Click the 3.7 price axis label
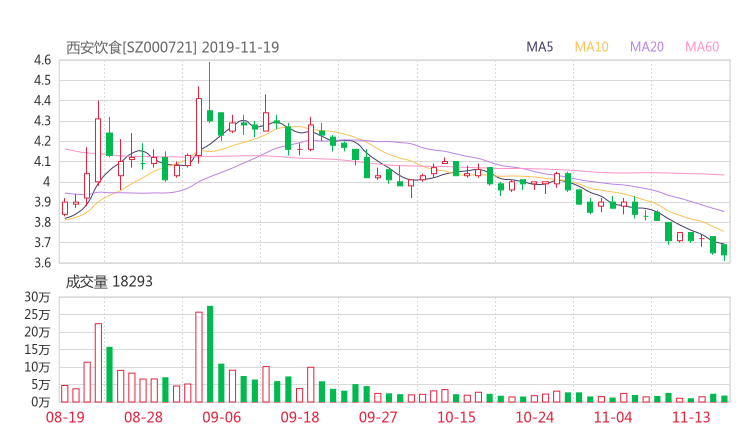The width and height of the screenshot is (740, 440). [42, 243]
